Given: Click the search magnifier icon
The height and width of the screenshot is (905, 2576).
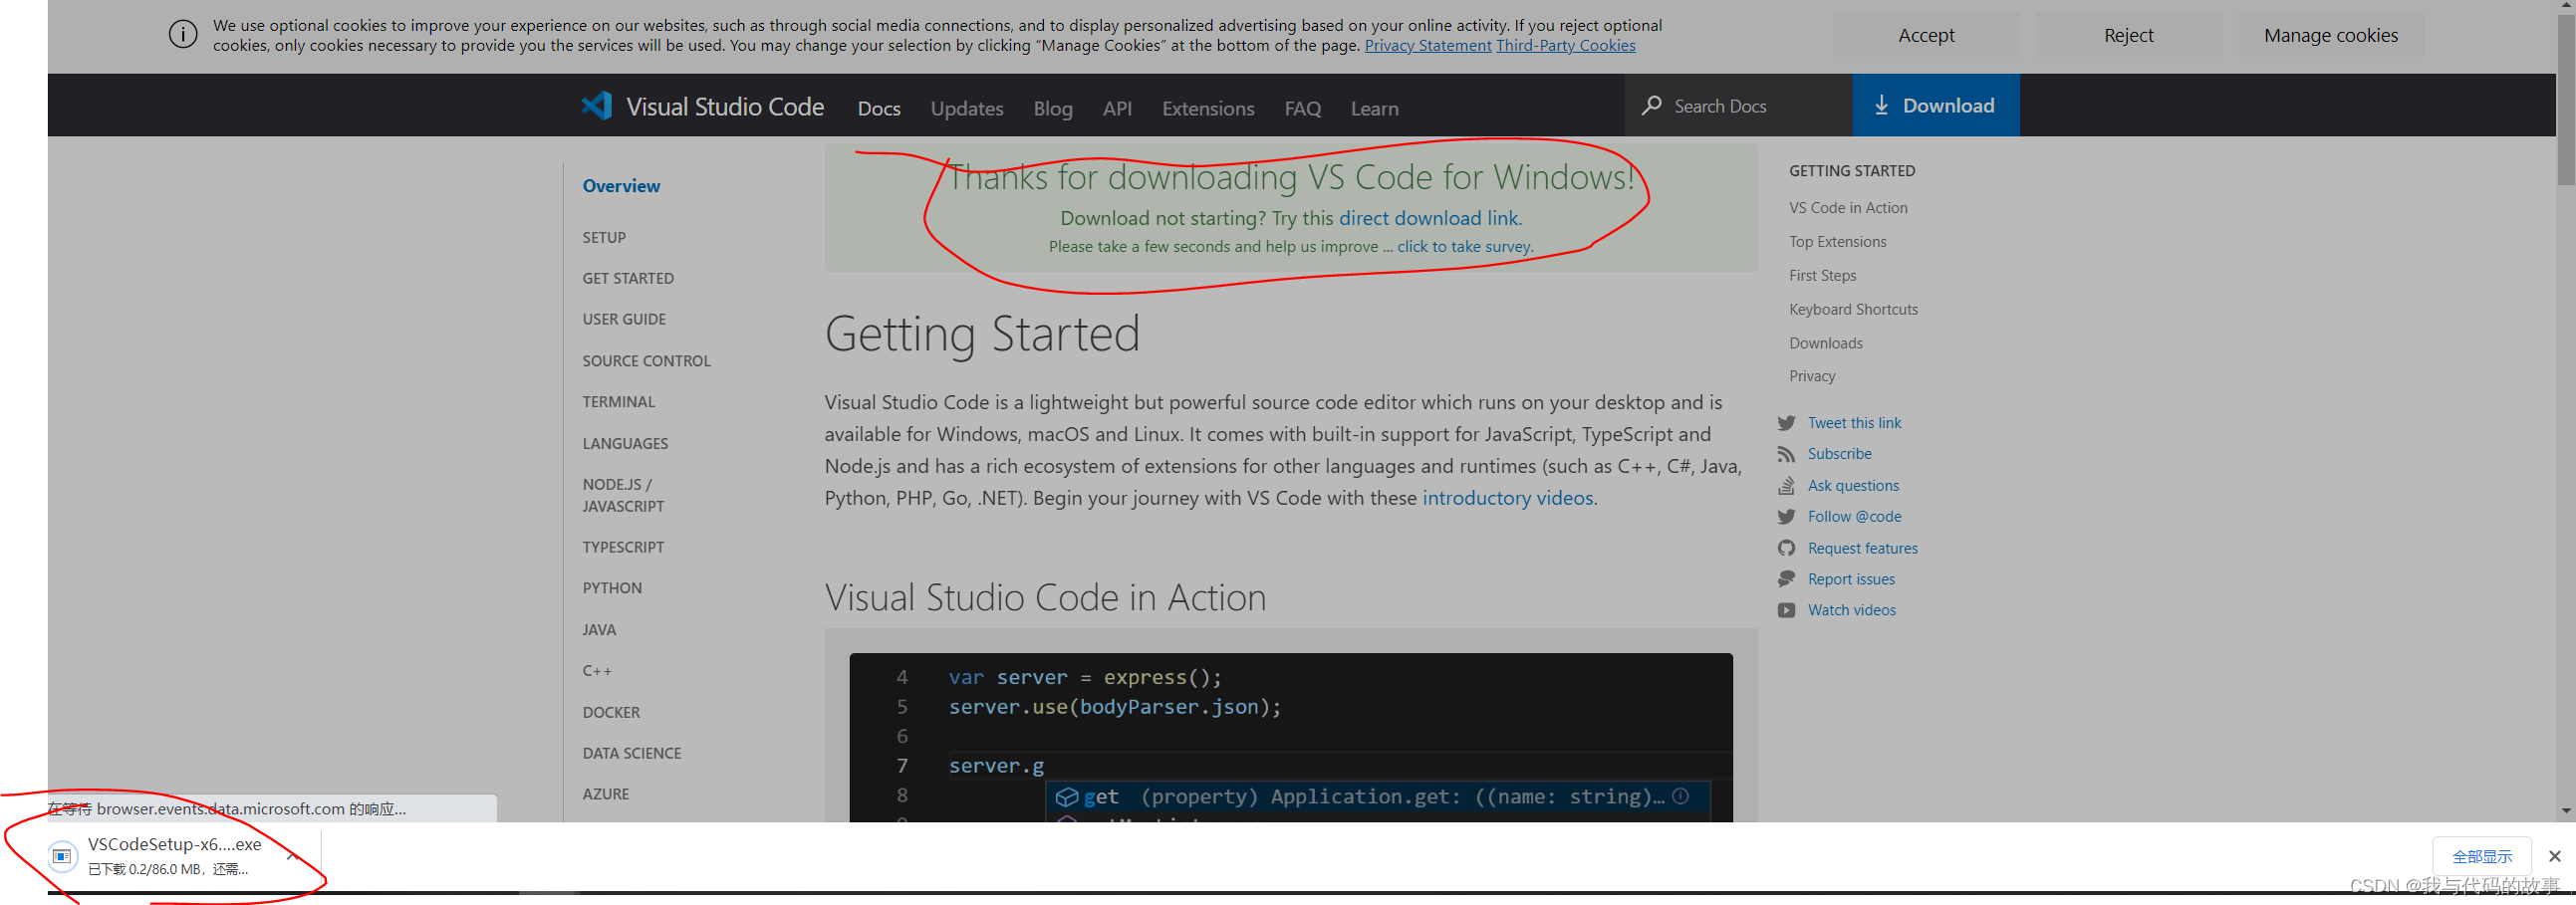Looking at the screenshot, I should pyautogui.click(x=1651, y=106).
